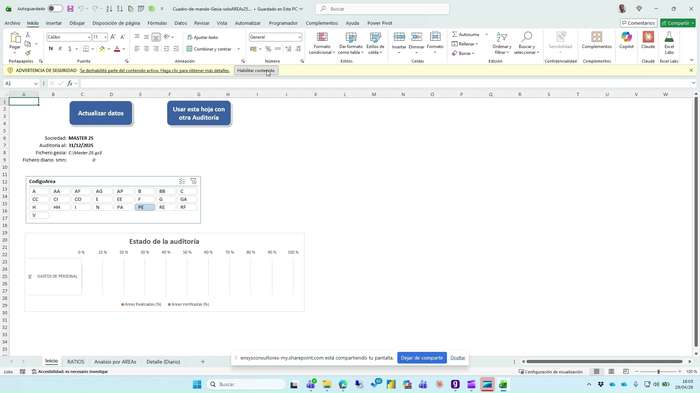Increase font size with large A icon
This screenshot has width=700, height=393.
tap(113, 37)
